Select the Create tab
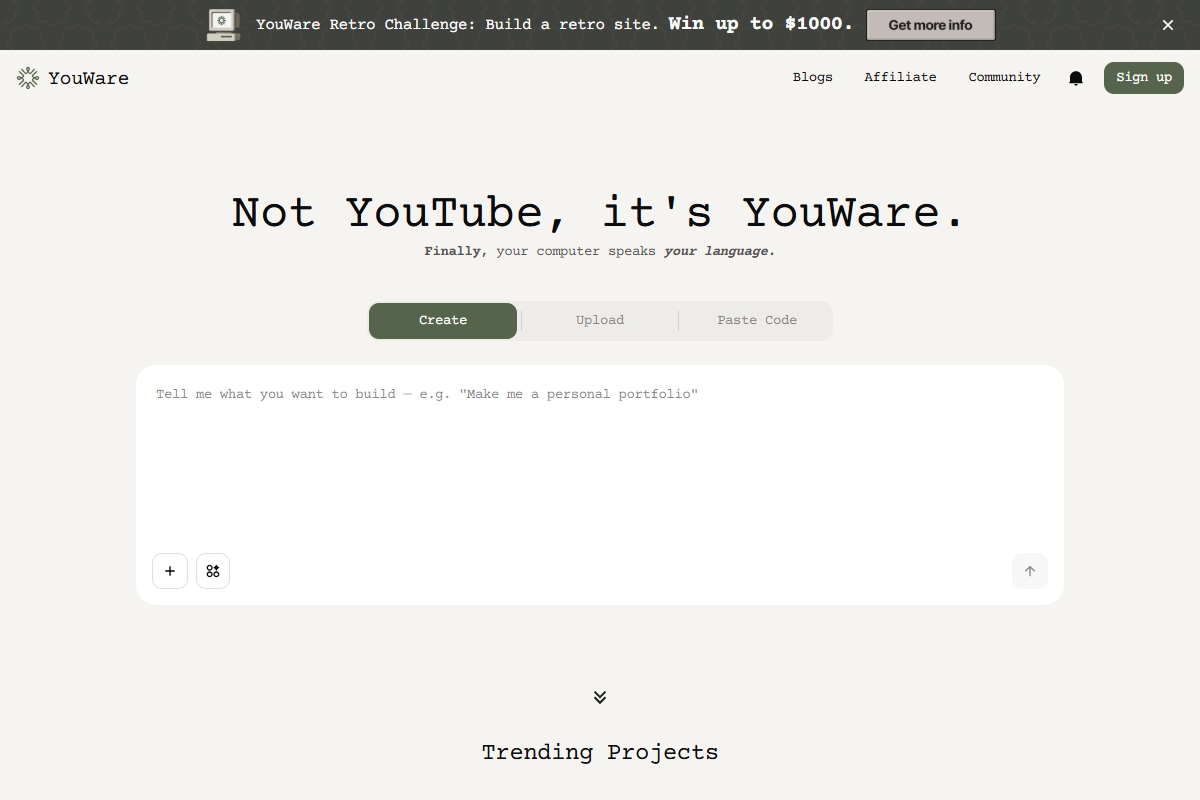1200x800 pixels. click(443, 320)
